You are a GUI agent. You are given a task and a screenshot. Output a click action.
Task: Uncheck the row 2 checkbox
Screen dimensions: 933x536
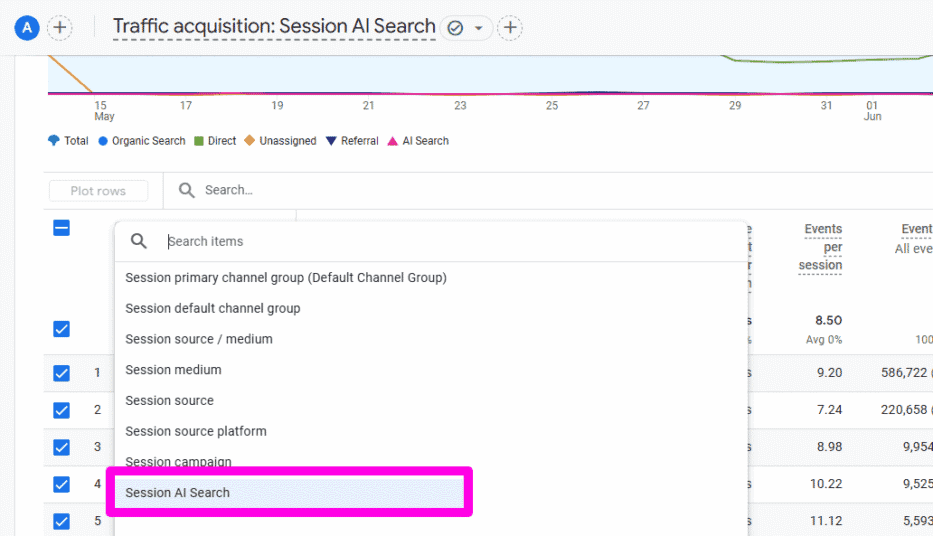(x=61, y=410)
